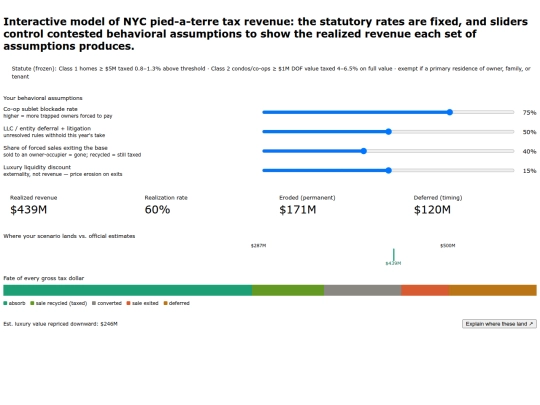Click the $500M official estimate label
This screenshot has width=540, height=405.
click(448, 246)
